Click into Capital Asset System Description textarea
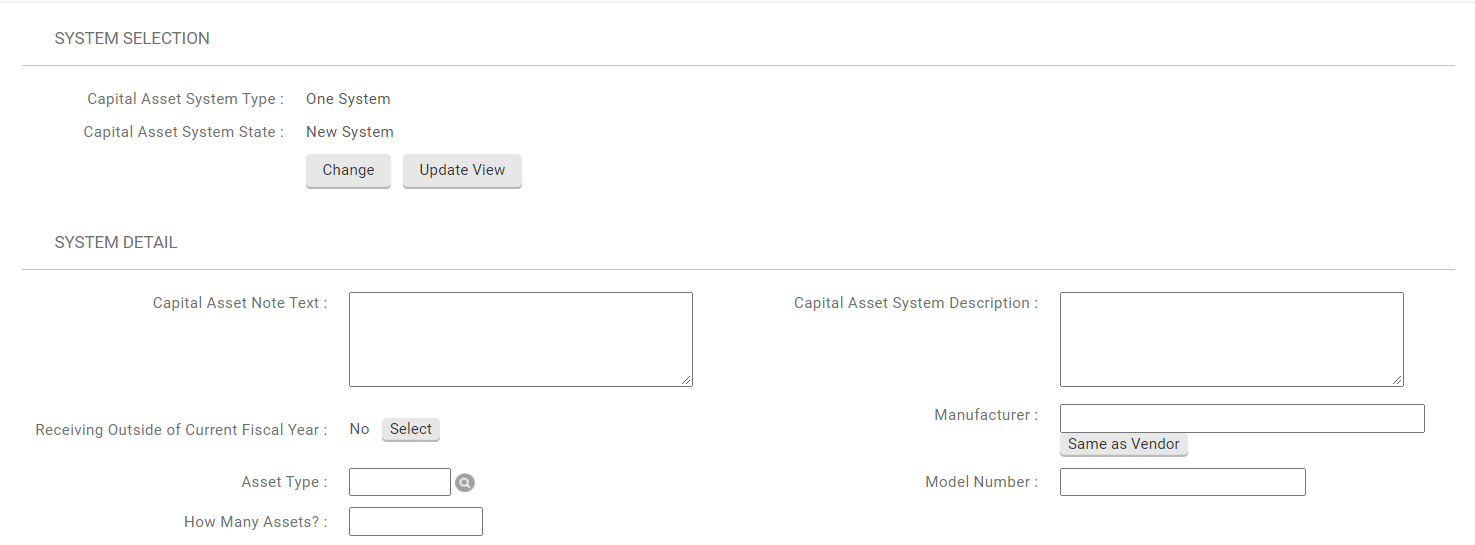 coord(1231,339)
